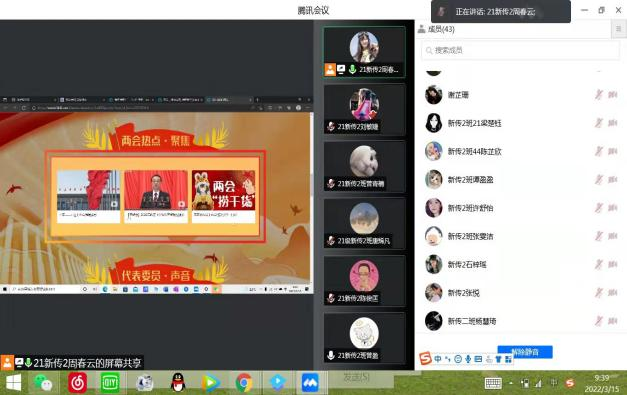Open WeChat from the taskbar
627x395 pixels.
click(x=43, y=383)
